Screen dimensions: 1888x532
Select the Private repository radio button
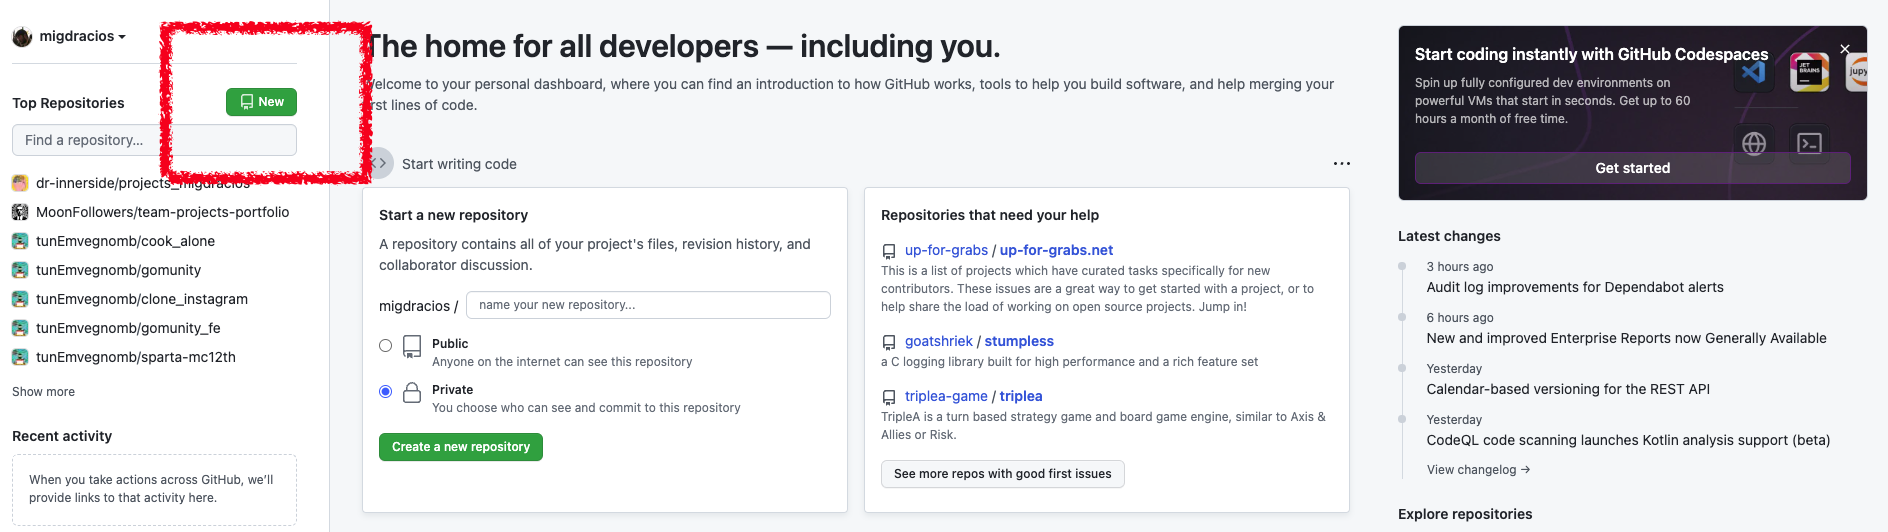coord(386,392)
